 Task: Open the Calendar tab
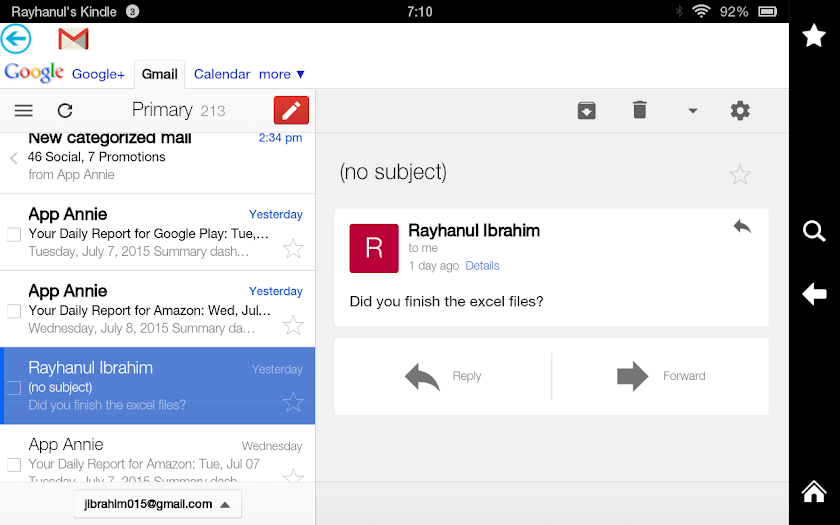click(x=222, y=74)
